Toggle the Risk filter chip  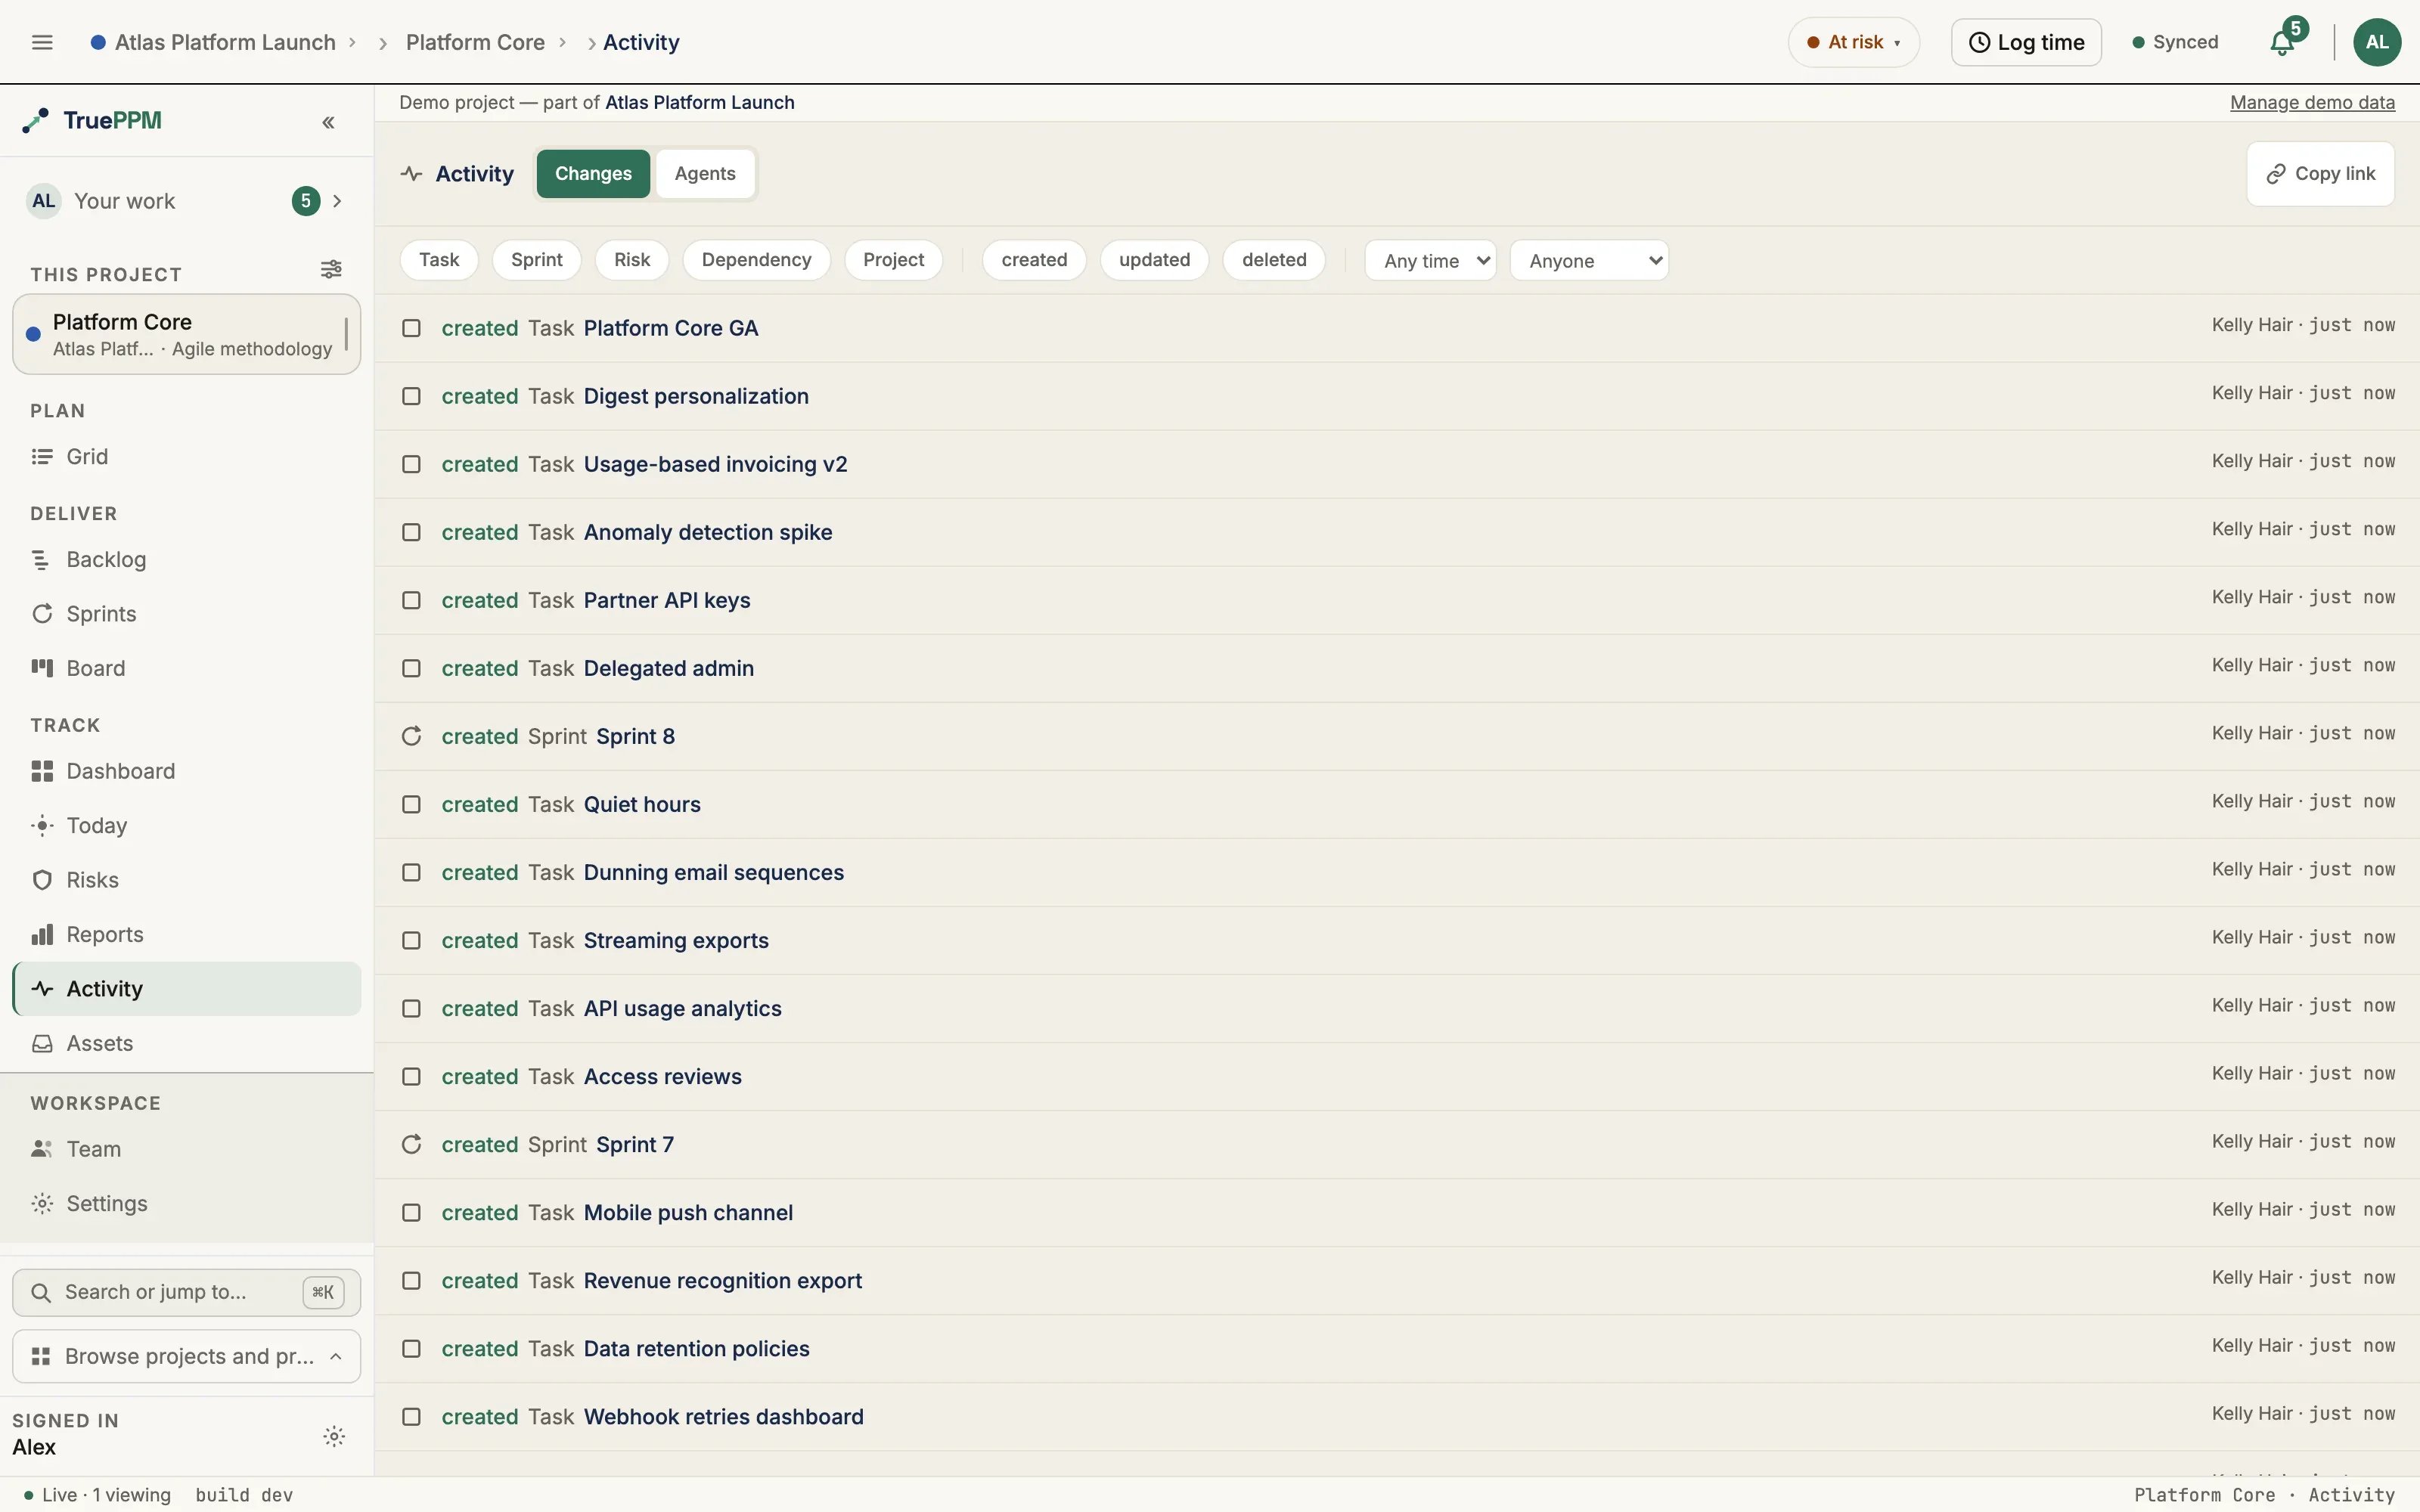point(632,260)
